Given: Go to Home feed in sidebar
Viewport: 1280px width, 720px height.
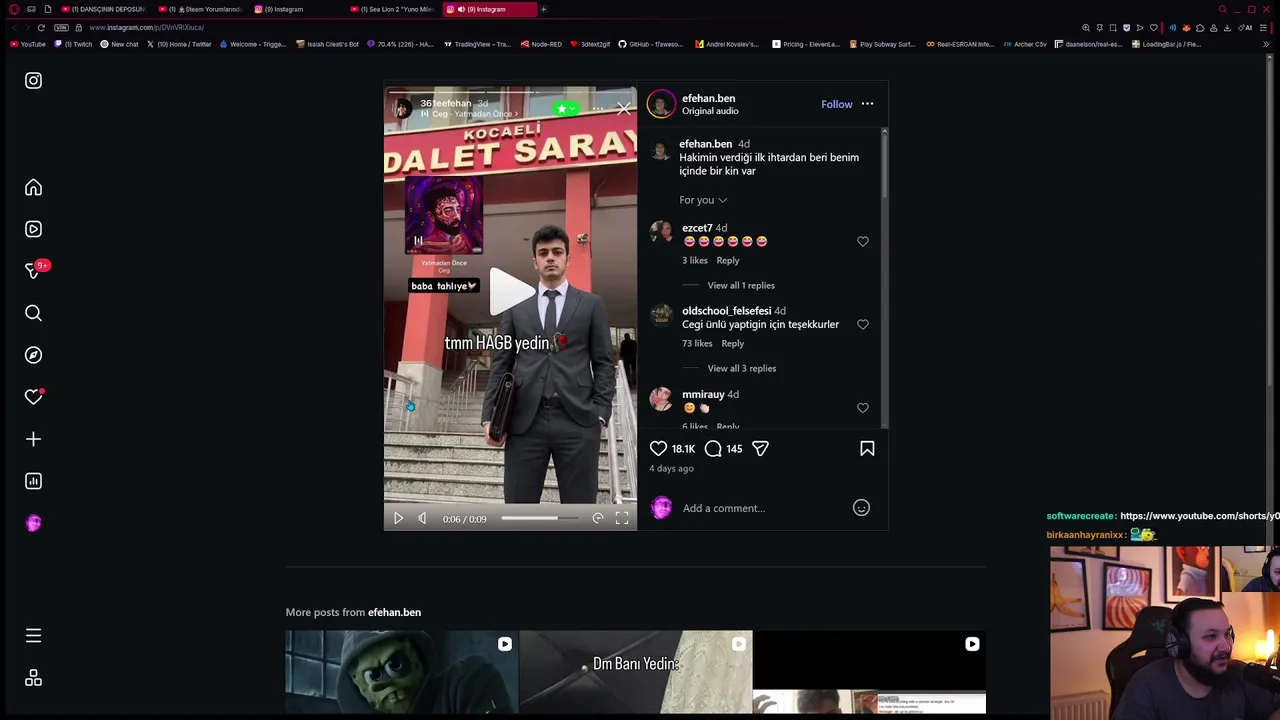Looking at the screenshot, I should pyautogui.click(x=33, y=188).
